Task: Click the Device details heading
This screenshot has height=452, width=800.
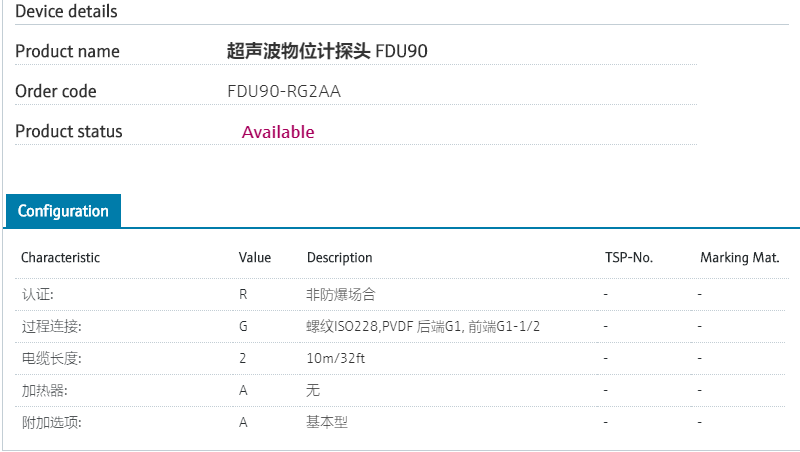Action: (x=66, y=12)
